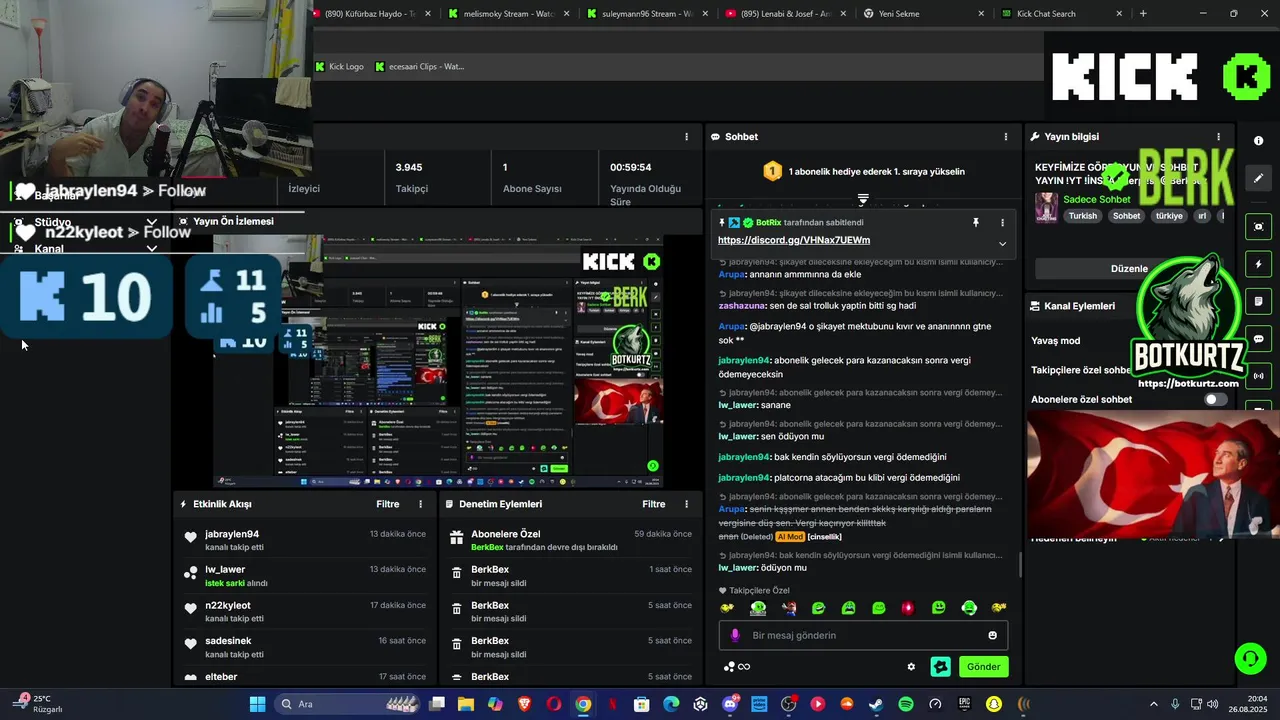Image resolution: width=1280 pixels, height=720 pixels.
Task: Open Etkinlik Akışı three-dot menu
Action: (x=420, y=504)
